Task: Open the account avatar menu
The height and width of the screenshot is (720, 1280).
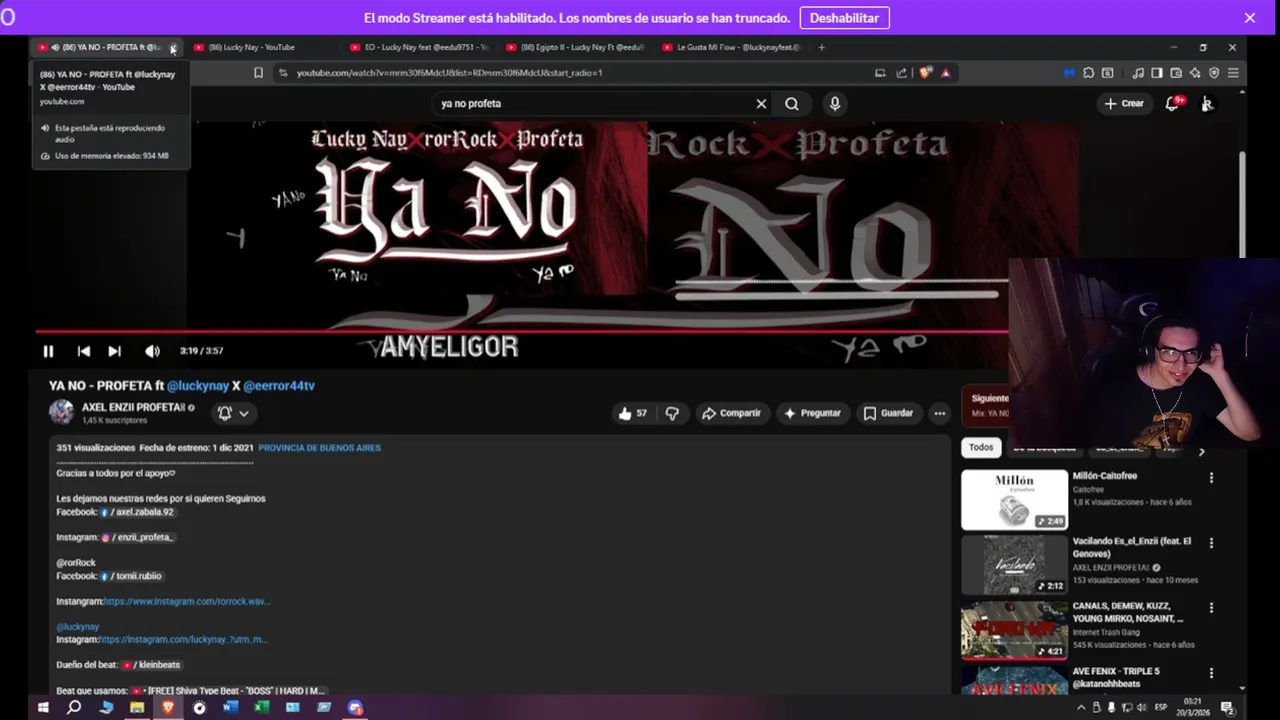Action: tap(1207, 103)
